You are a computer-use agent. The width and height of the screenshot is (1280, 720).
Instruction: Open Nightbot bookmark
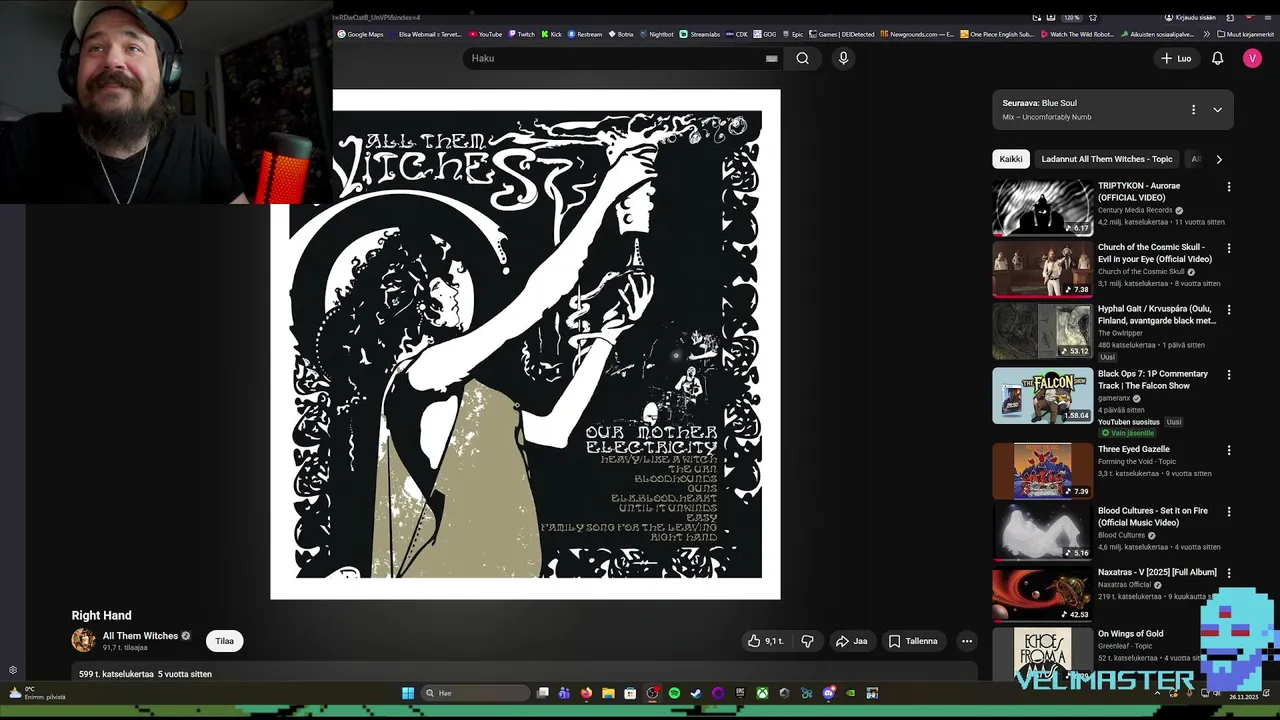(656, 34)
